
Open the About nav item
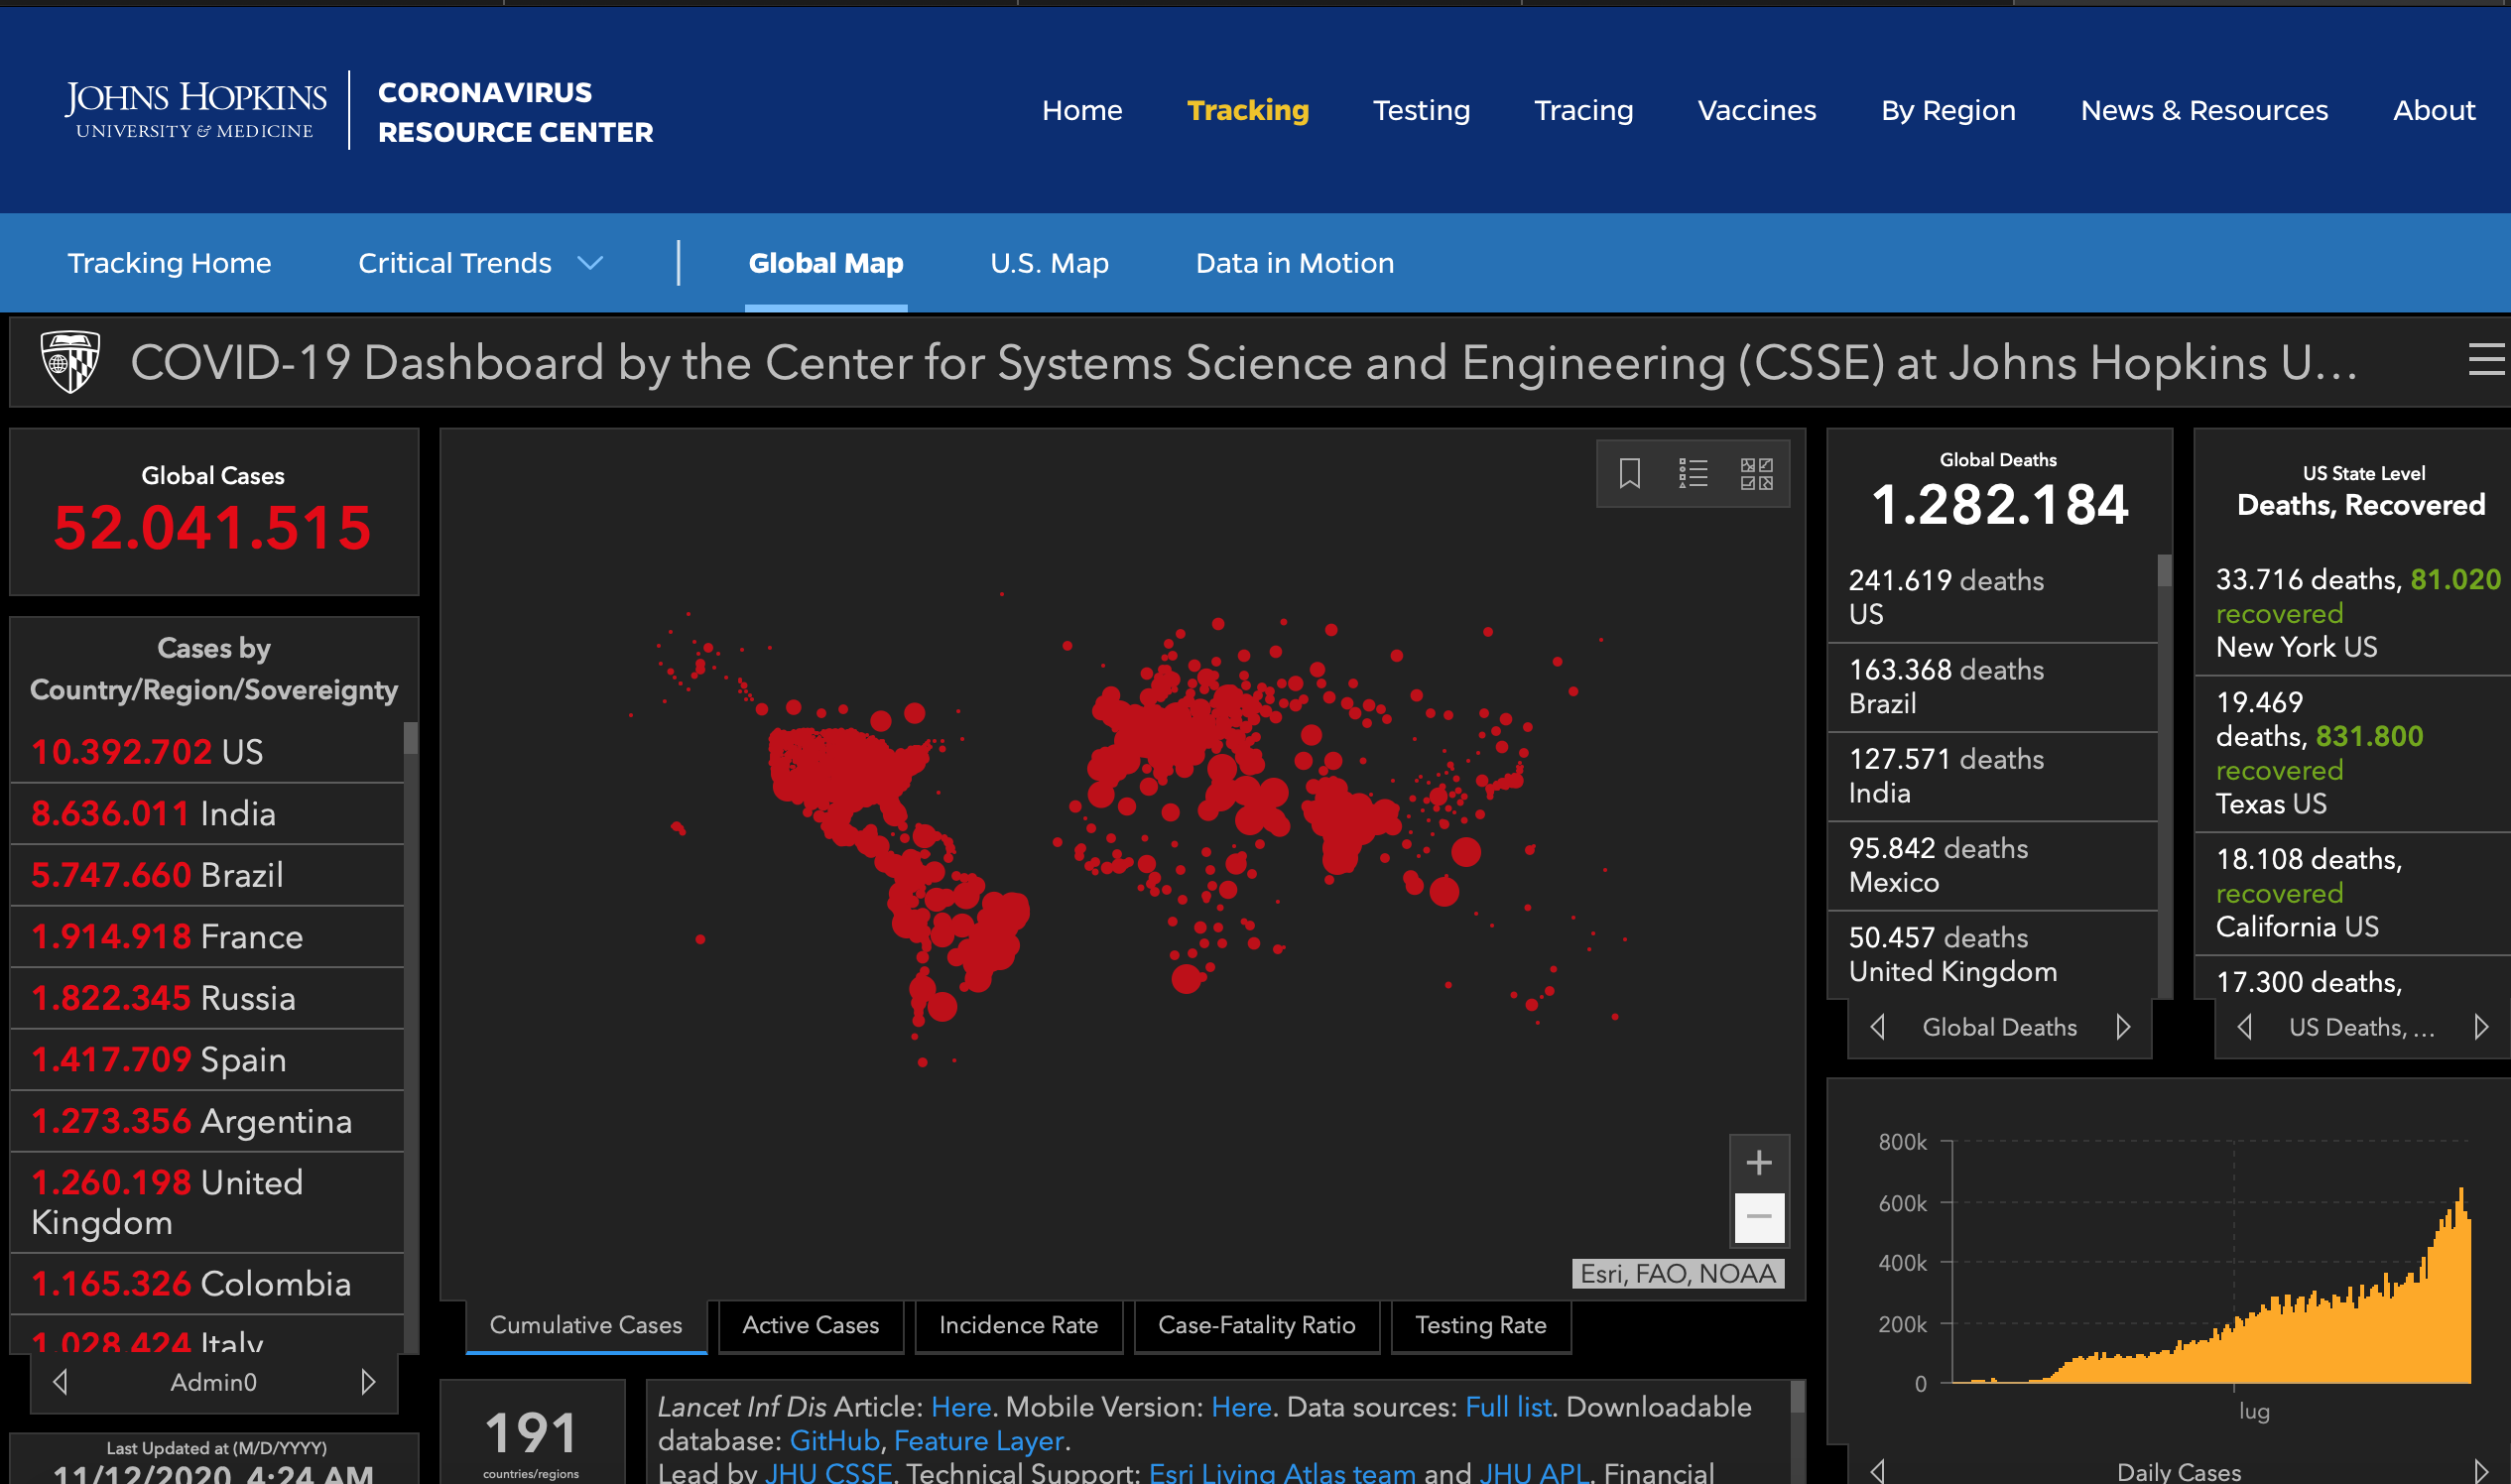coord(2433,110)
